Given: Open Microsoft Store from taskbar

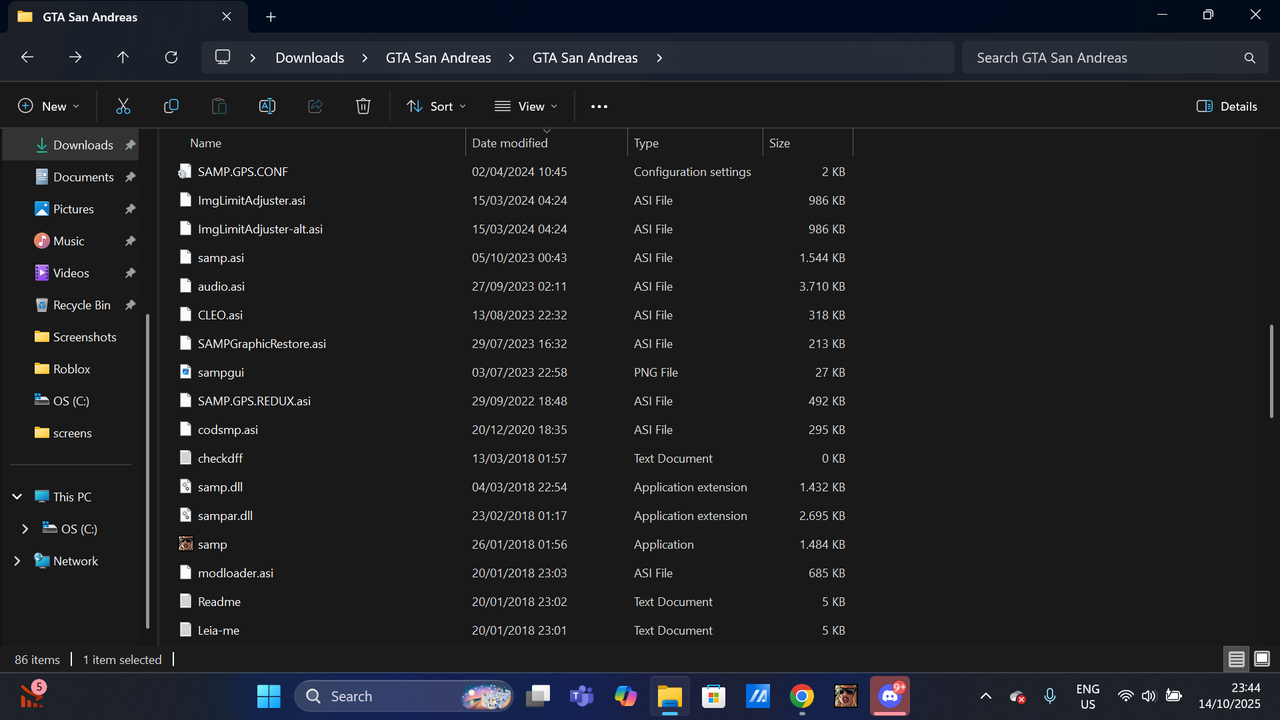Looking at the screenshot, I should tap(713, 696).
